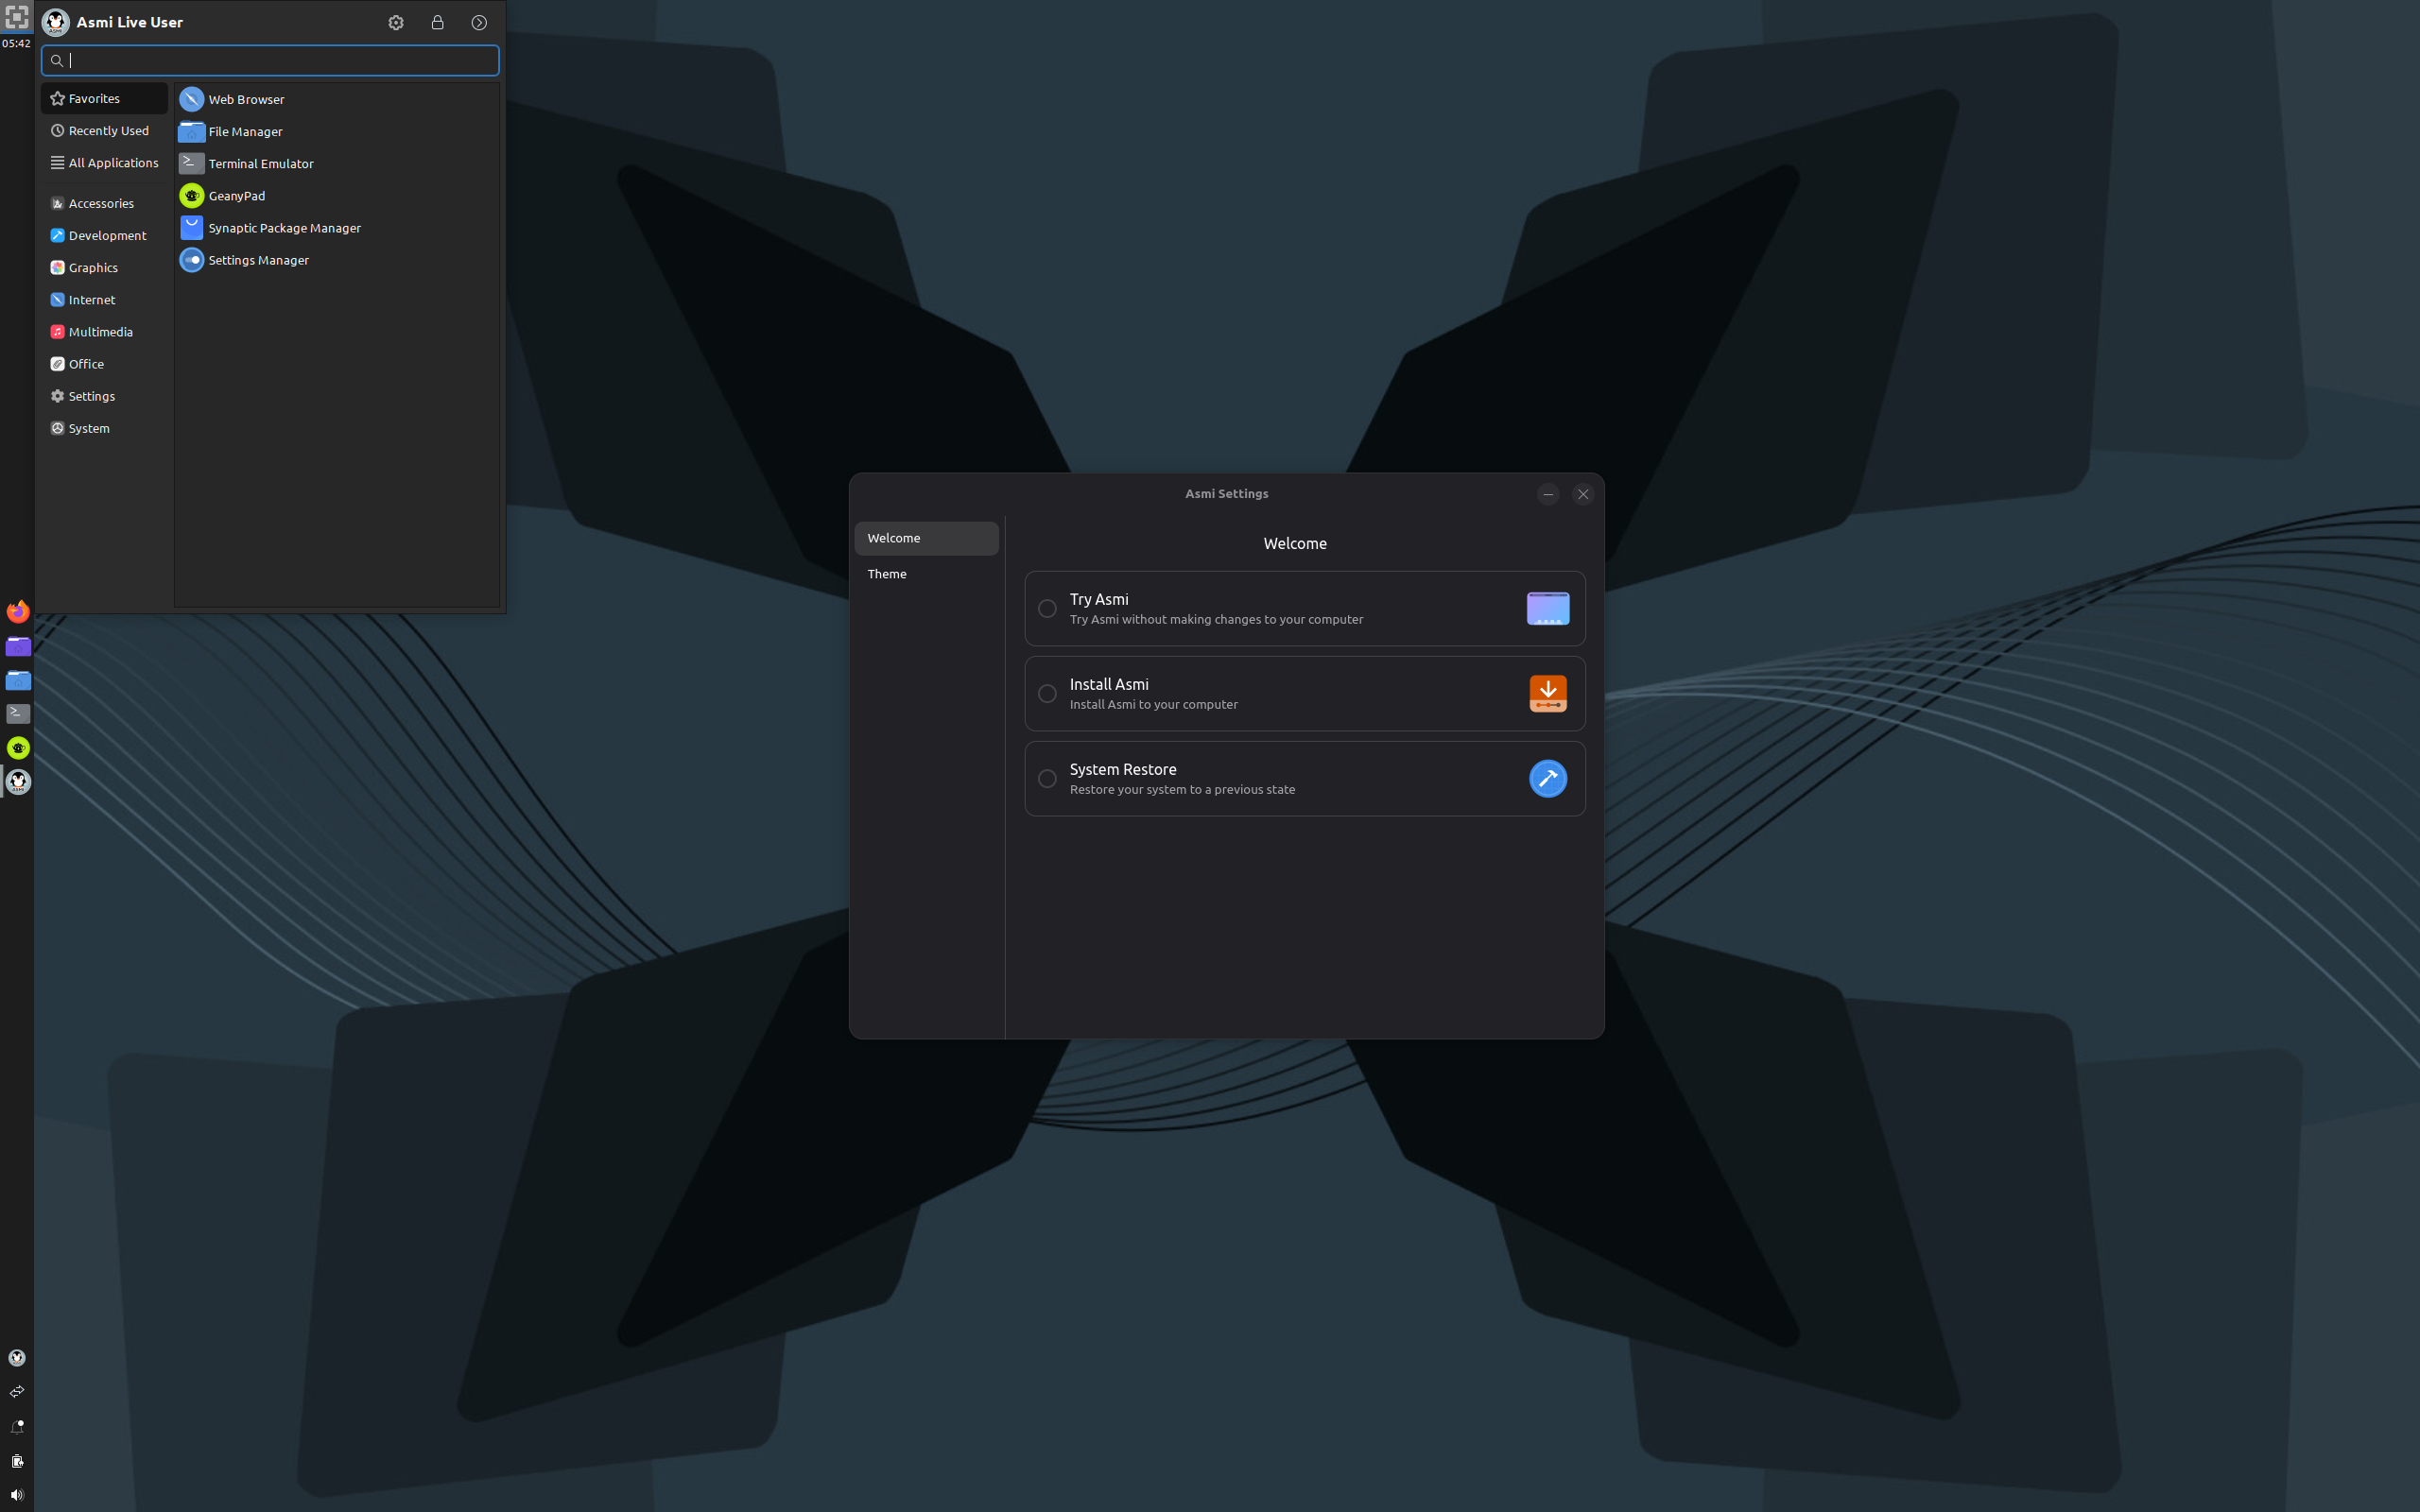This screenshot has height=1512, width=2420.
Task: Open the notifications bell tray icon
Action: coord(17,1426)
